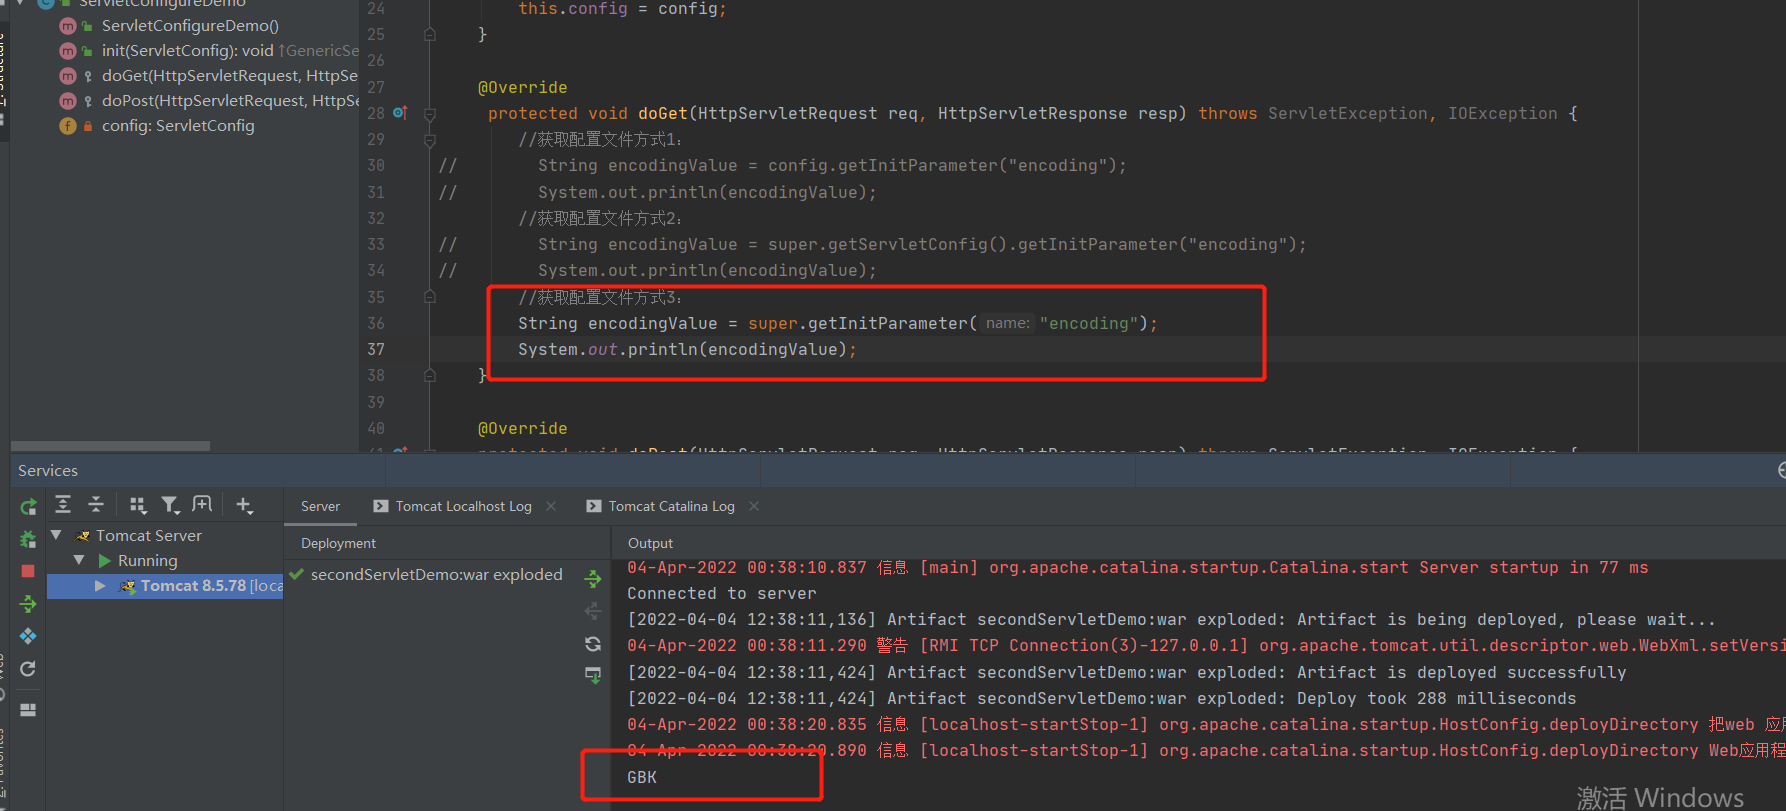Open the Group By options in Services
The width and height of the screenshot is (1786, 811).
click(x=138, y=505)
